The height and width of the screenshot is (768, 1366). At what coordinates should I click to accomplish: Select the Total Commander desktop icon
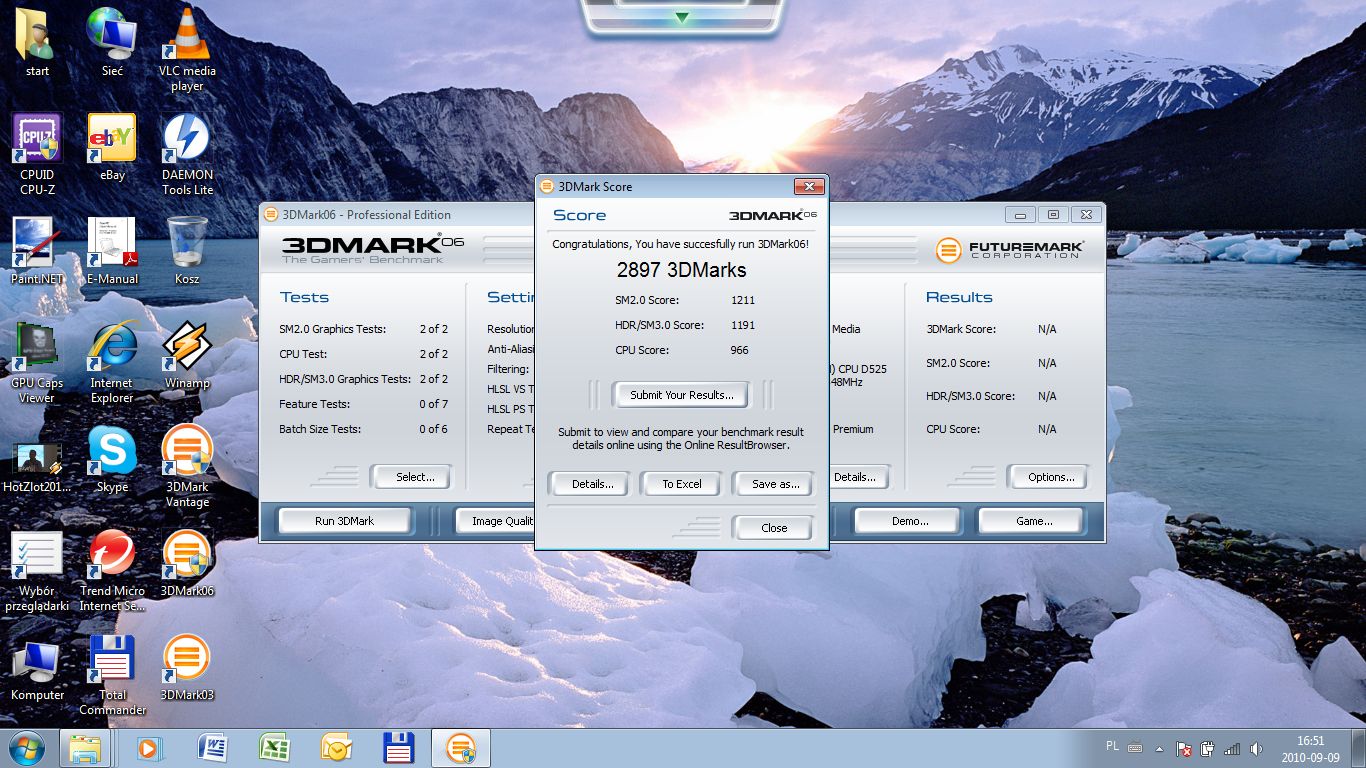(112, 674)
